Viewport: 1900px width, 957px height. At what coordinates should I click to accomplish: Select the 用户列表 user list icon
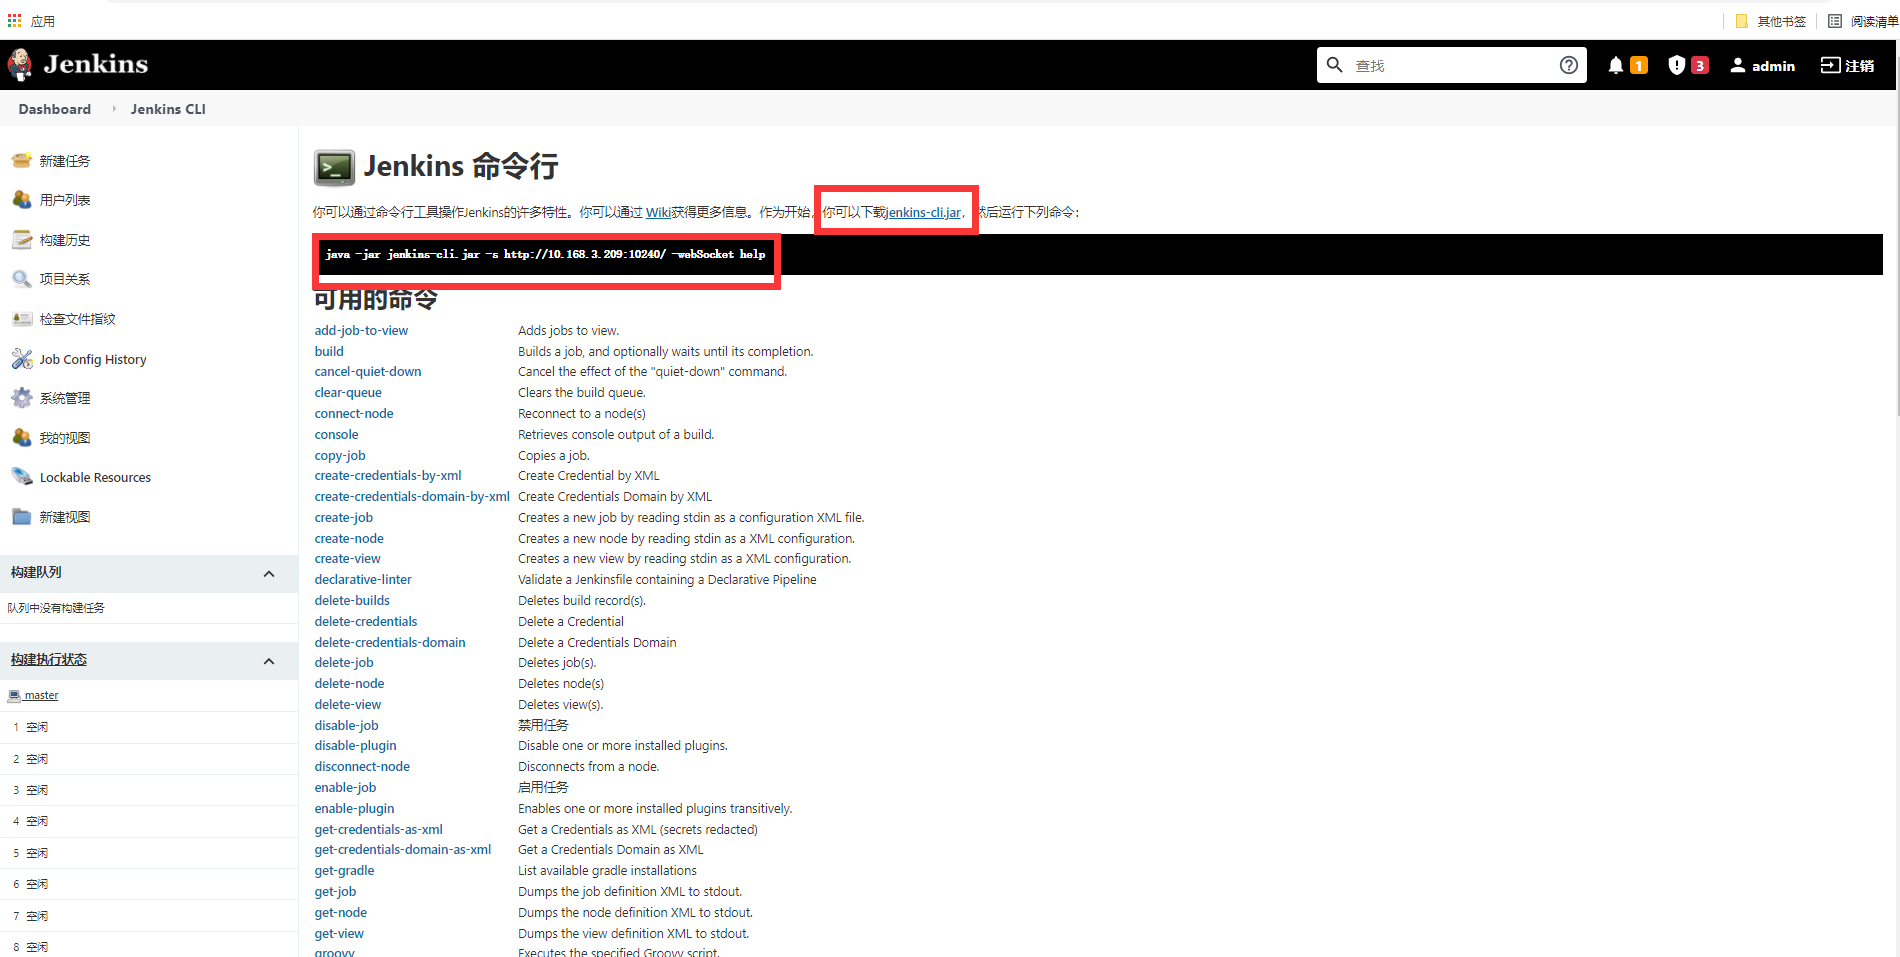(22, 199)
